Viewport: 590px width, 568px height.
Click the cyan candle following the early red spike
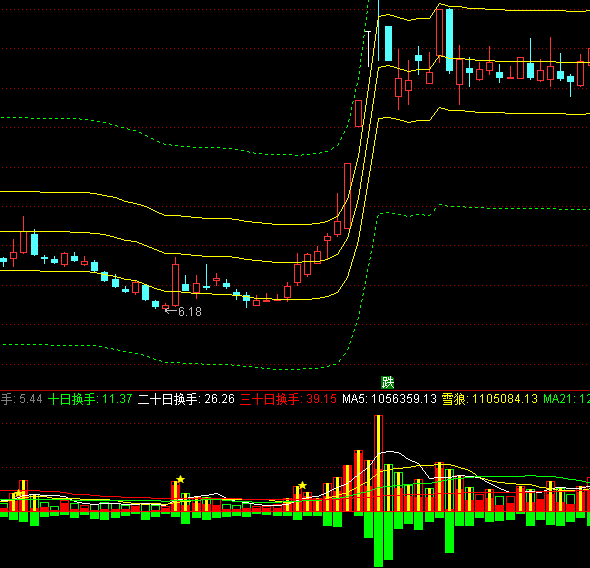(34, 244)
